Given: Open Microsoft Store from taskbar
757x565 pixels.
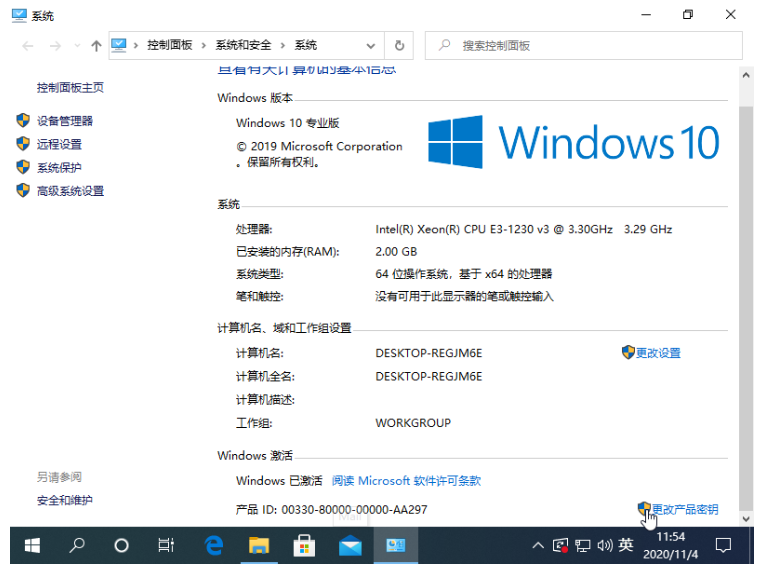Looking at the screenshot, I should (304, 546).
